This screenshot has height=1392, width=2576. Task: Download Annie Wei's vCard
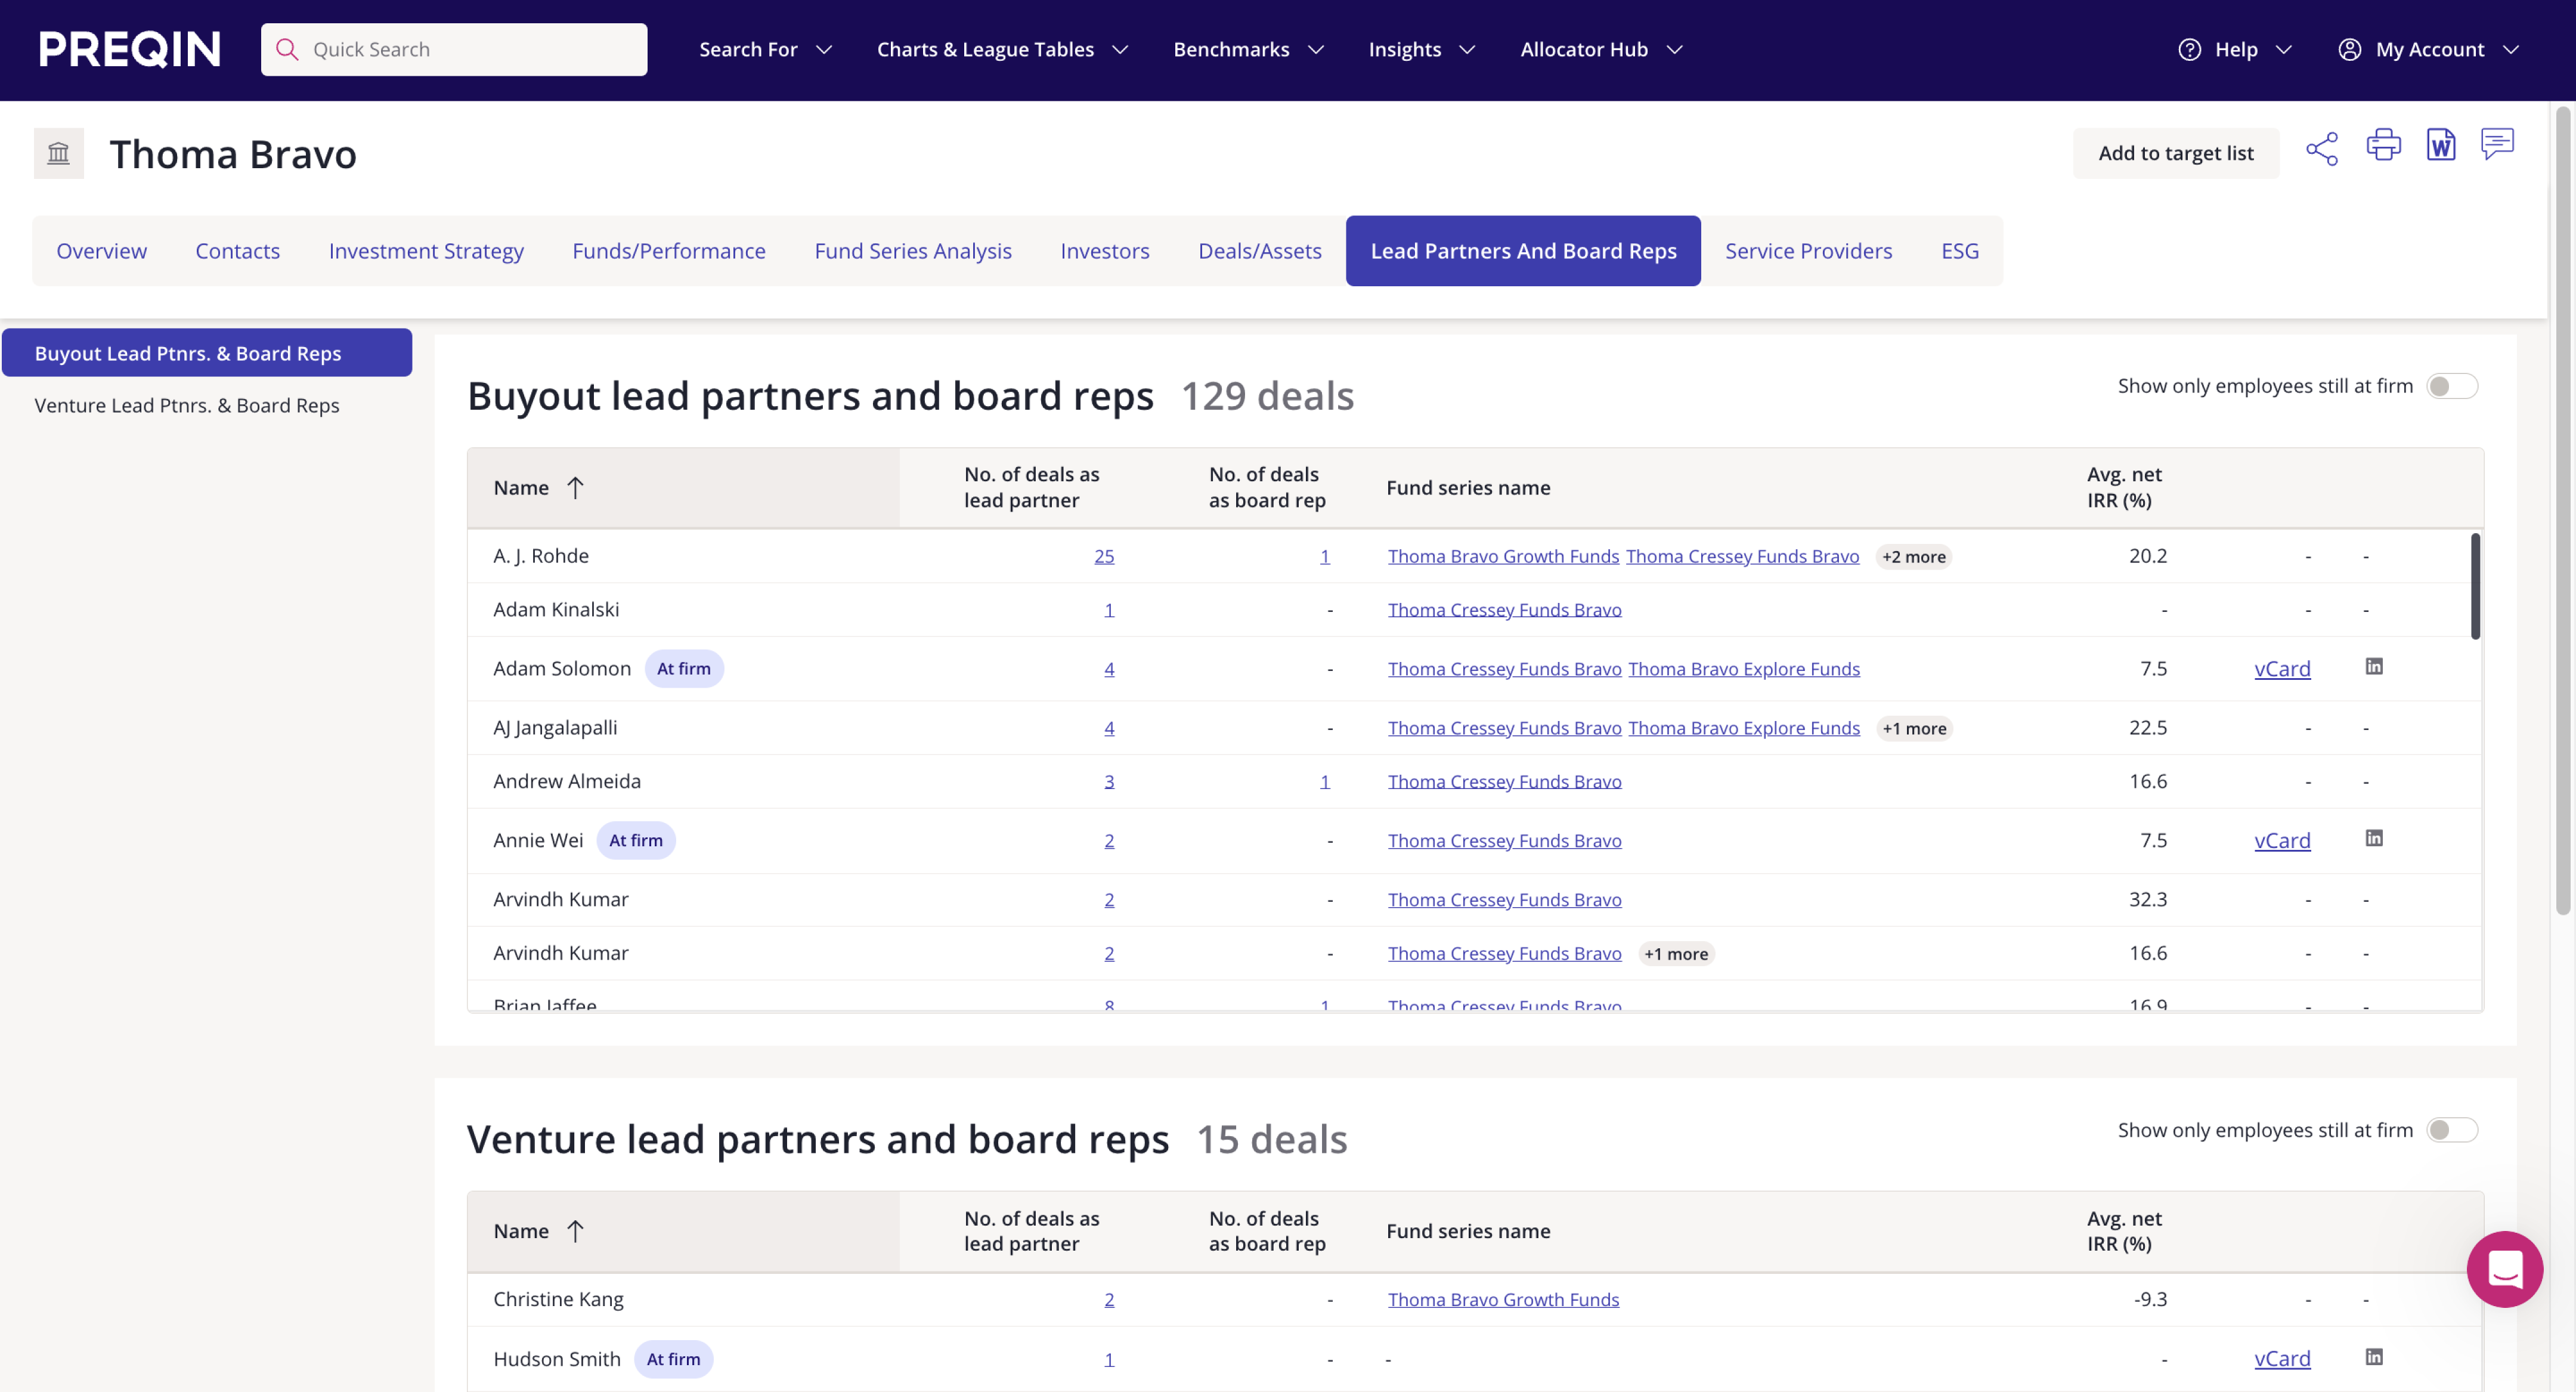coord(2281,841)
